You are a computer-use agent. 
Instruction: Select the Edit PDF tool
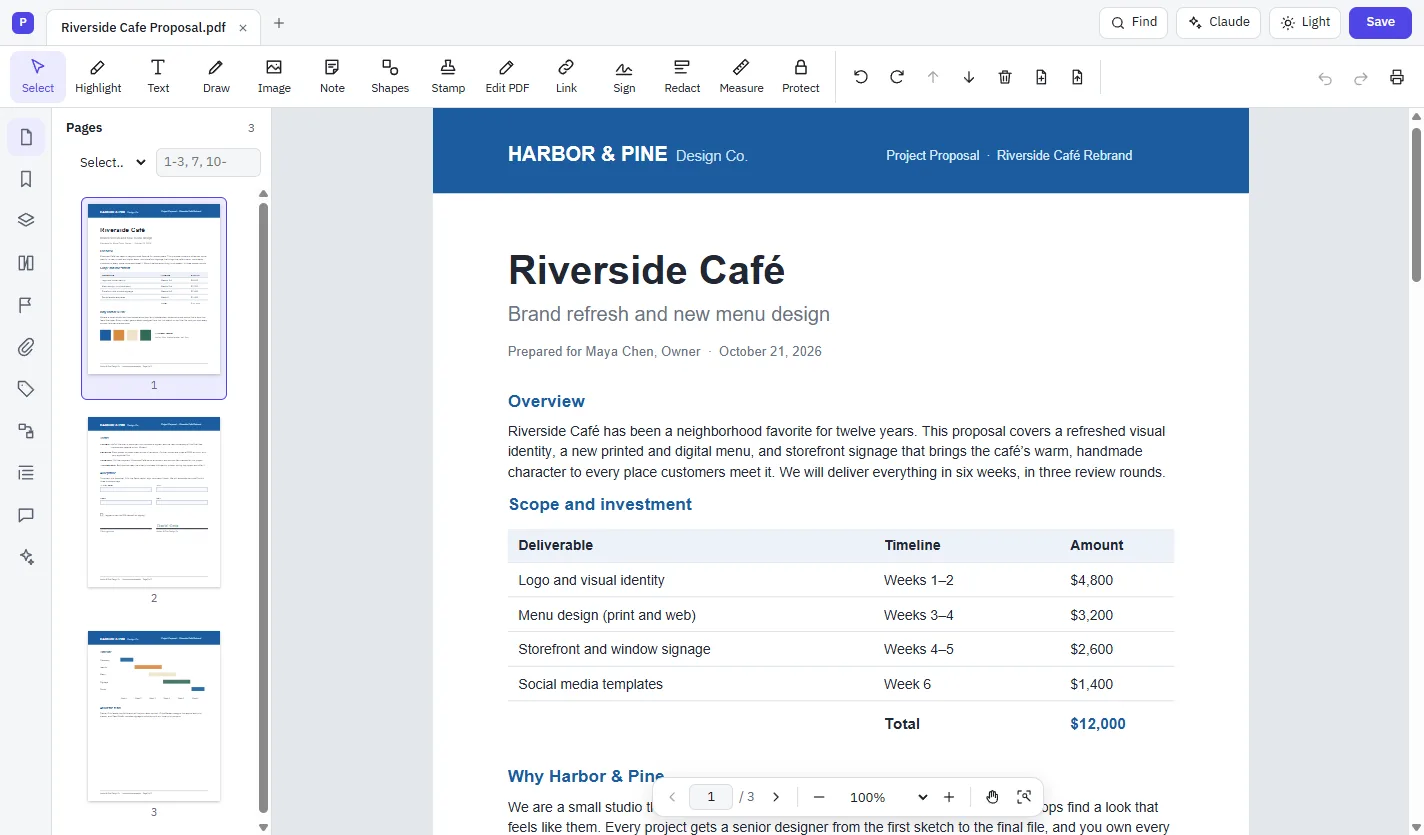coord(507,77)
